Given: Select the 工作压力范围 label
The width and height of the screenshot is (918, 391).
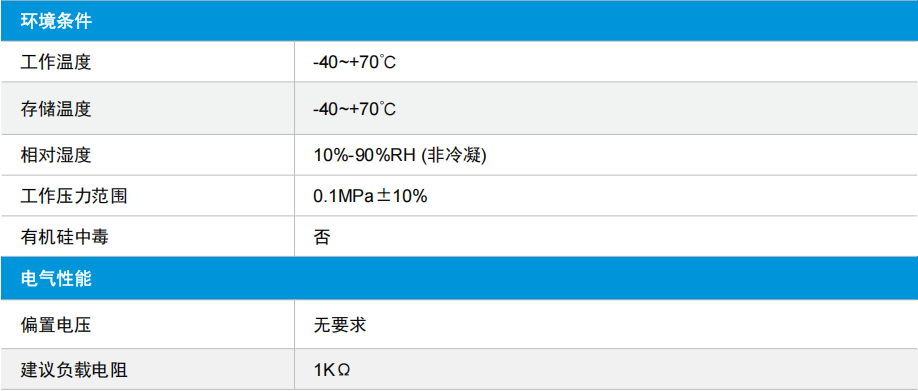Looking at the screenshot, I should [x=74, y=196].
